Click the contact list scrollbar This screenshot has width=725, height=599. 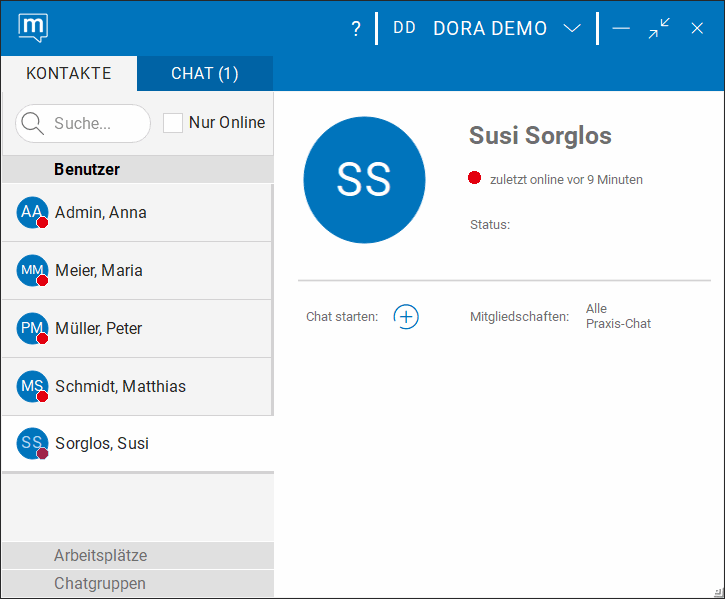click(272, 300)
